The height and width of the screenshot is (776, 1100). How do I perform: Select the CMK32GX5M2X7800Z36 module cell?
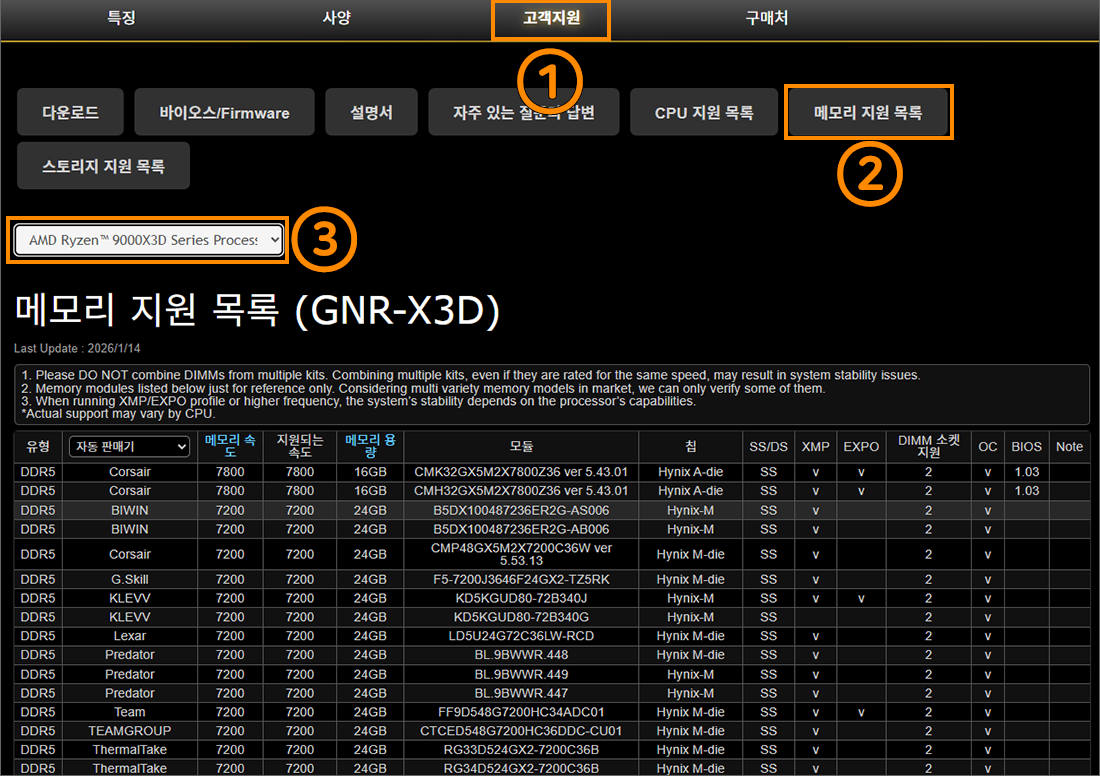pos(521,471)
